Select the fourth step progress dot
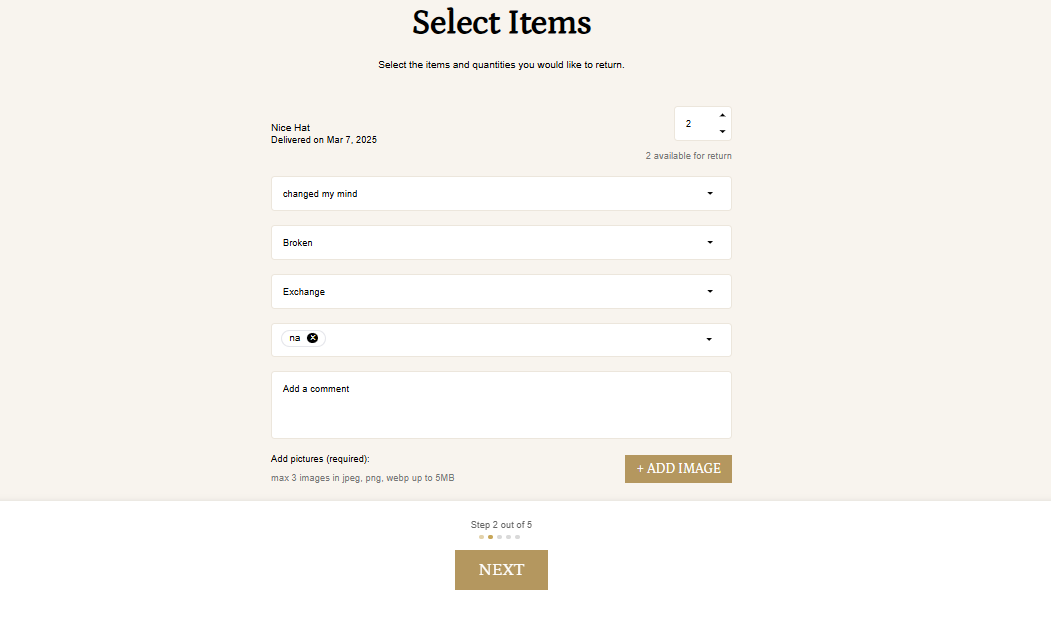The height and width of the screenshot is (632, 1051). point(509,537)
